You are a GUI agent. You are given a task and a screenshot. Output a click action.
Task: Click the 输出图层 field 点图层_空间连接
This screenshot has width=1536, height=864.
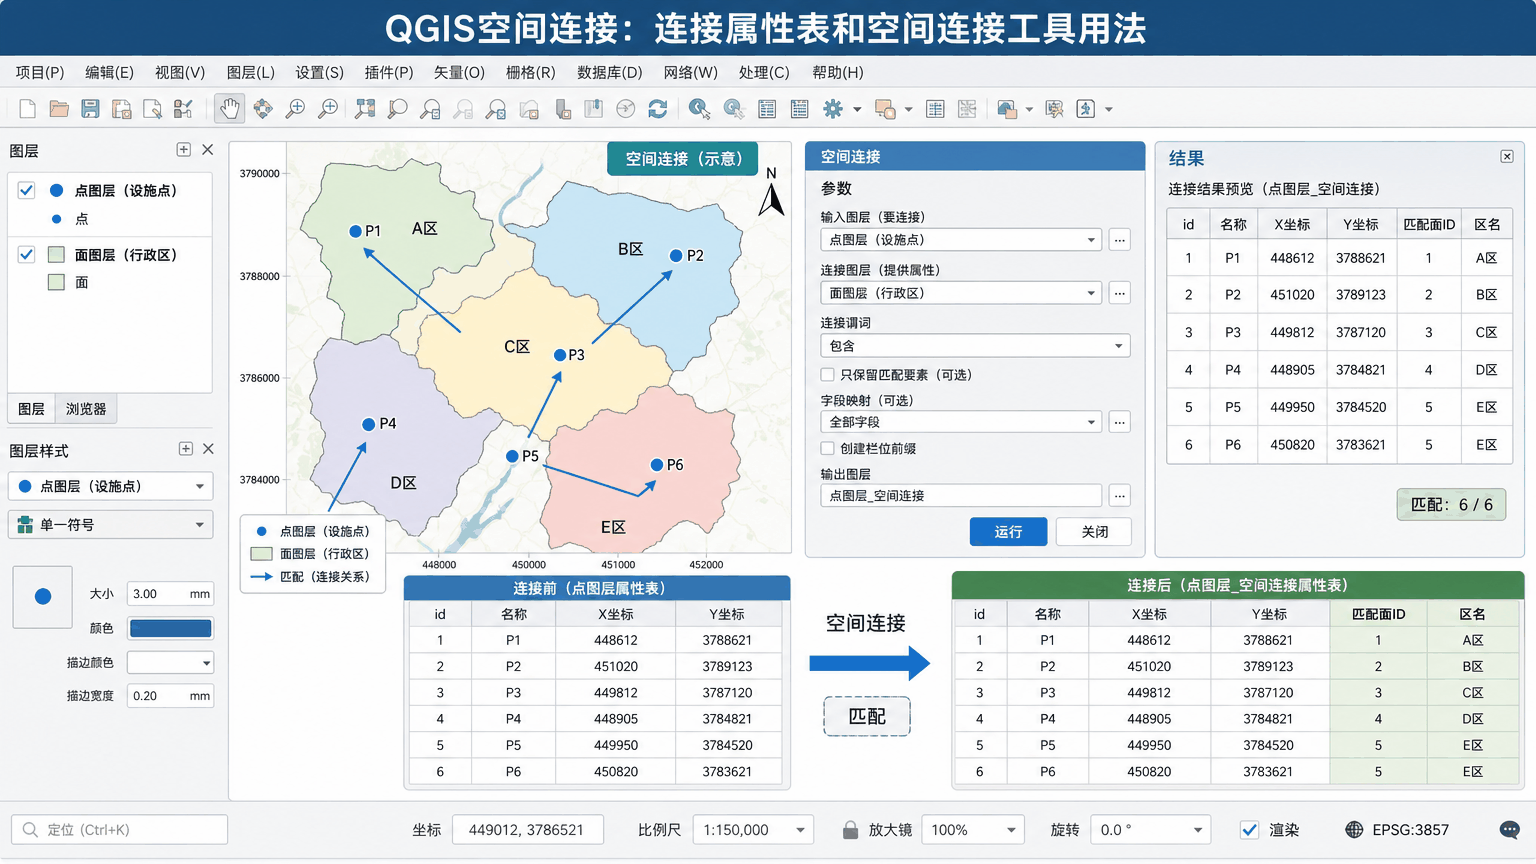[x=961, y=495]
